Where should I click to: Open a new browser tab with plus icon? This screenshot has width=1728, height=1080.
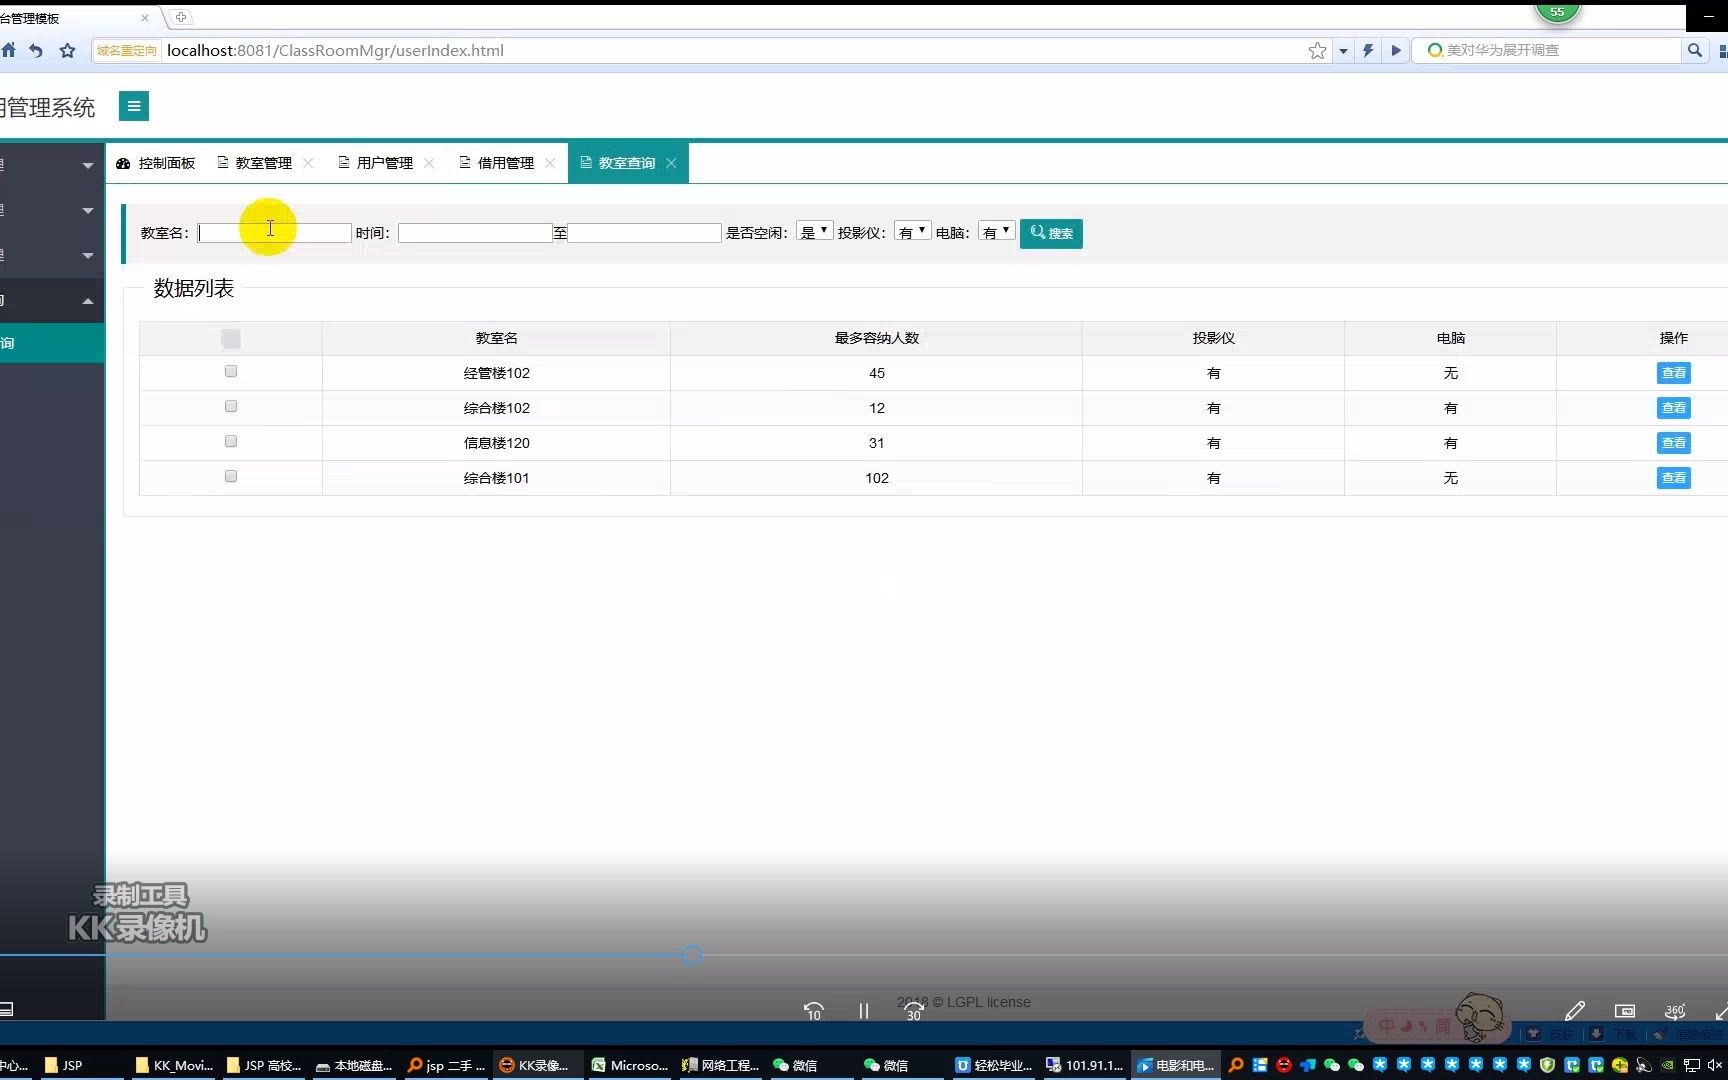tap(181, 17)
